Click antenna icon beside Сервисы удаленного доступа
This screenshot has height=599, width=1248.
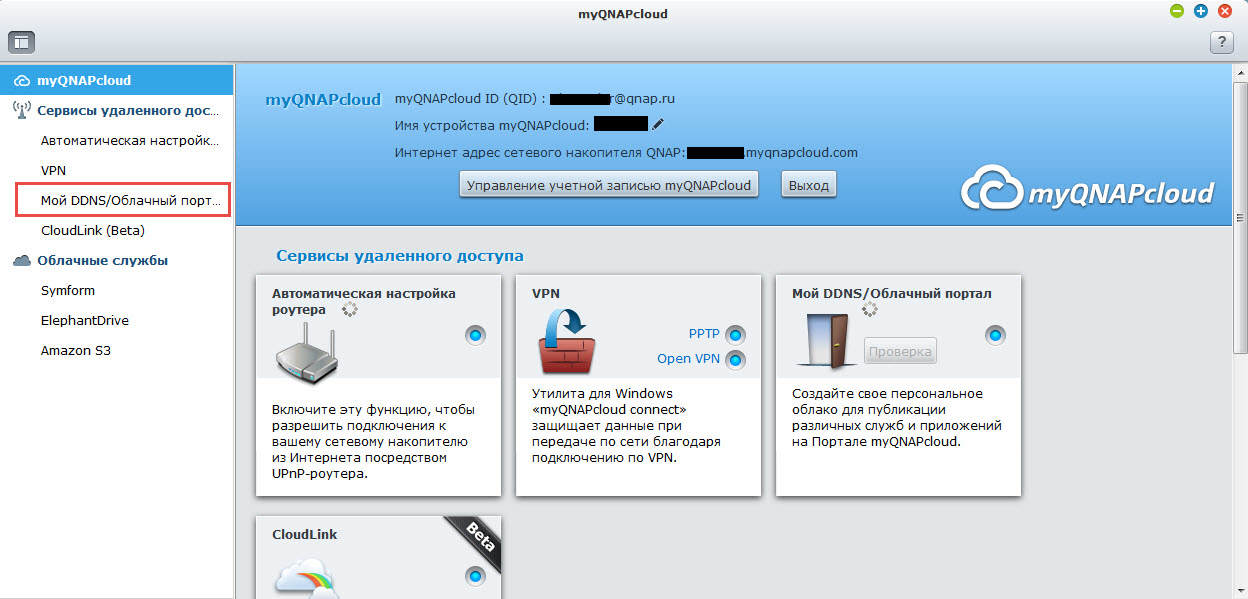click(21, 111)
